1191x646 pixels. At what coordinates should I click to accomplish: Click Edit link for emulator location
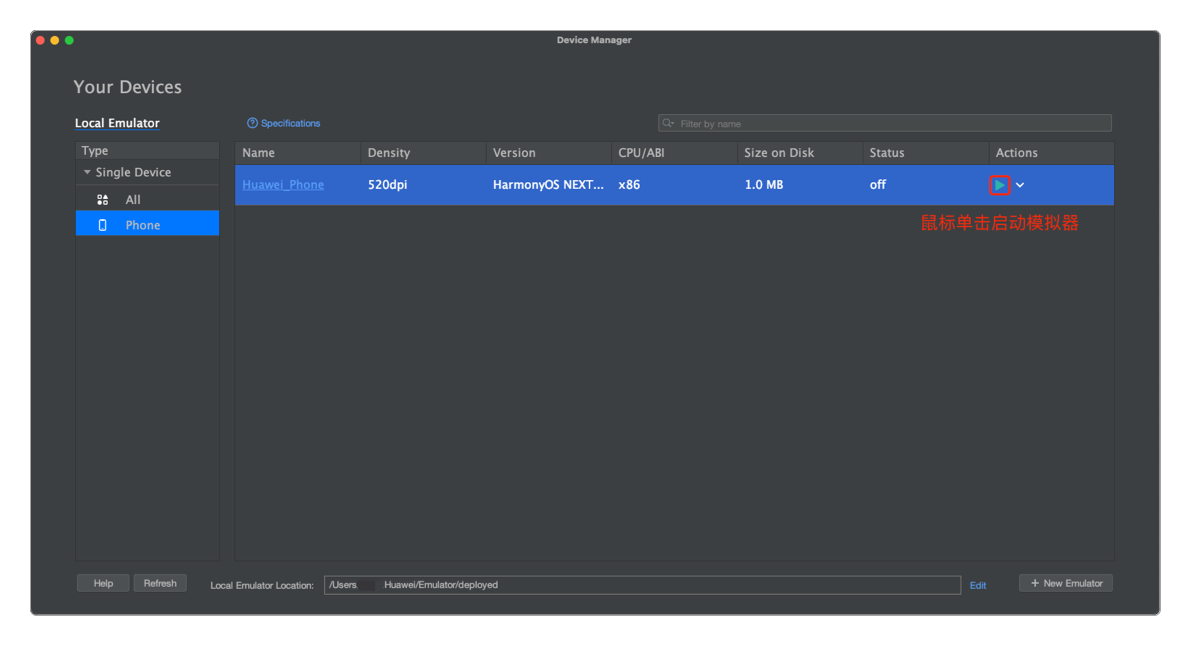(x=978, y=585)
